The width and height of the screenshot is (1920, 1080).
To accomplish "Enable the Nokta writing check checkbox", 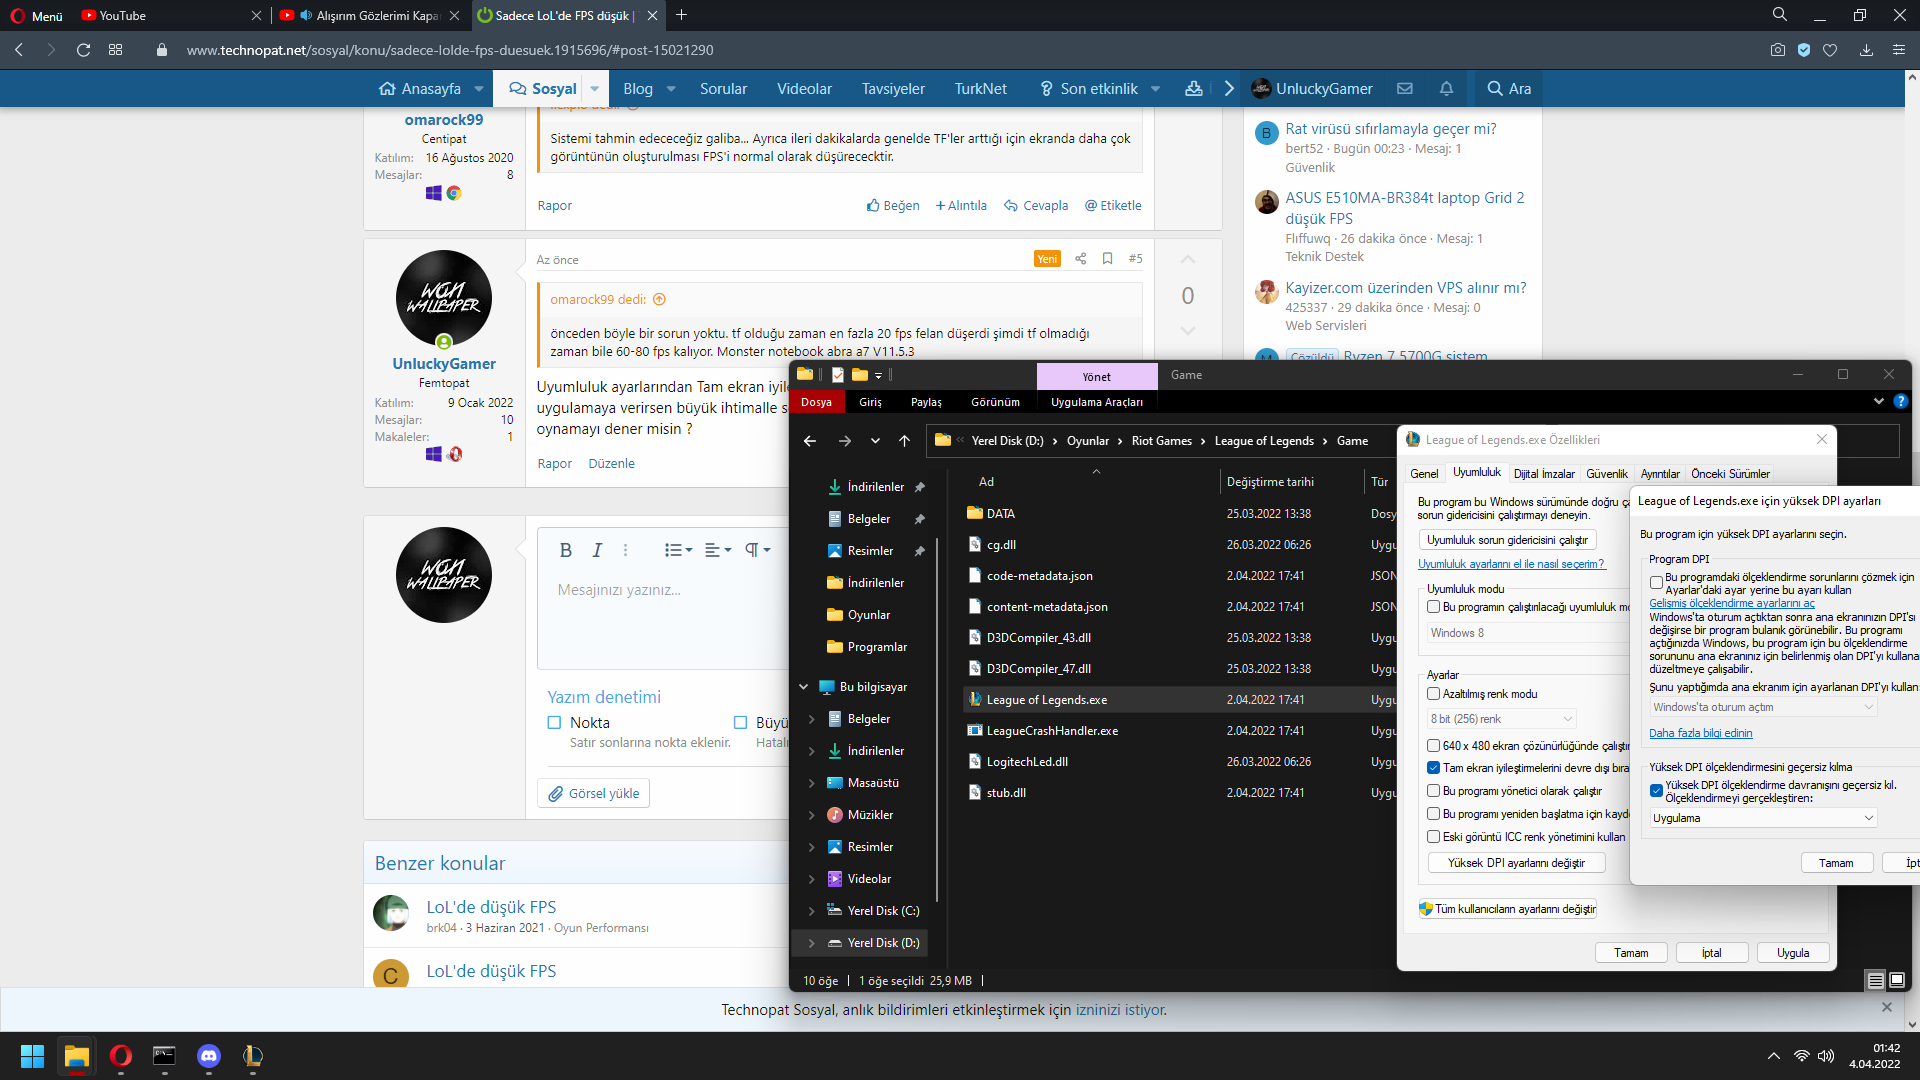I will [x=554, y=723].
